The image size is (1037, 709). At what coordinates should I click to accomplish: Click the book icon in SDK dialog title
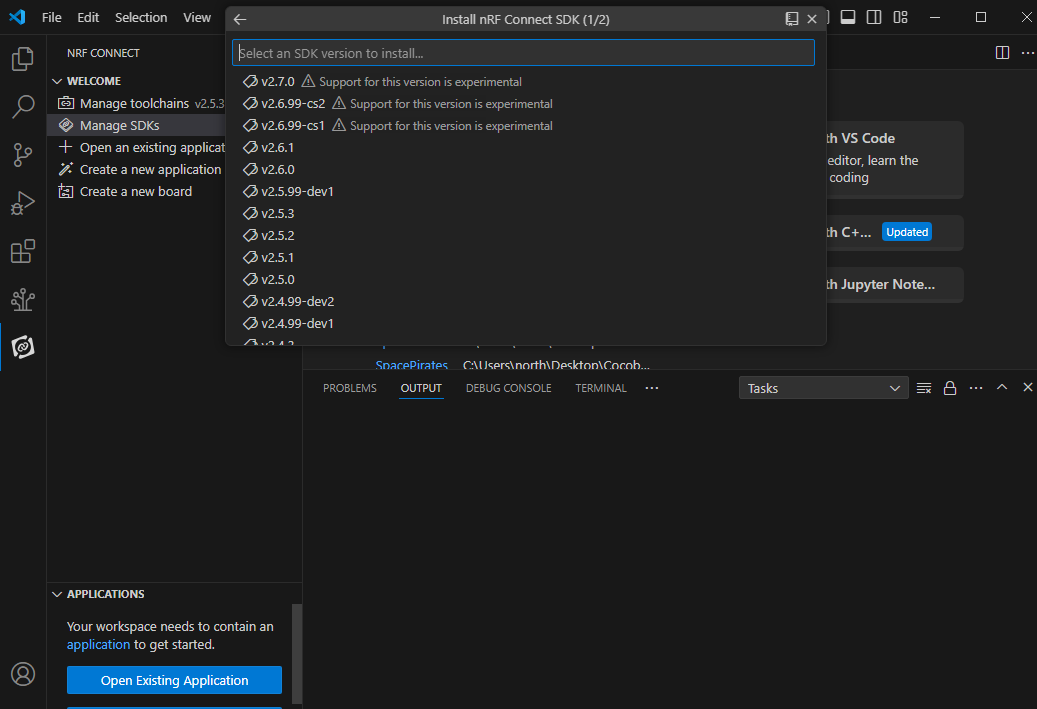[x=792, y=19]
